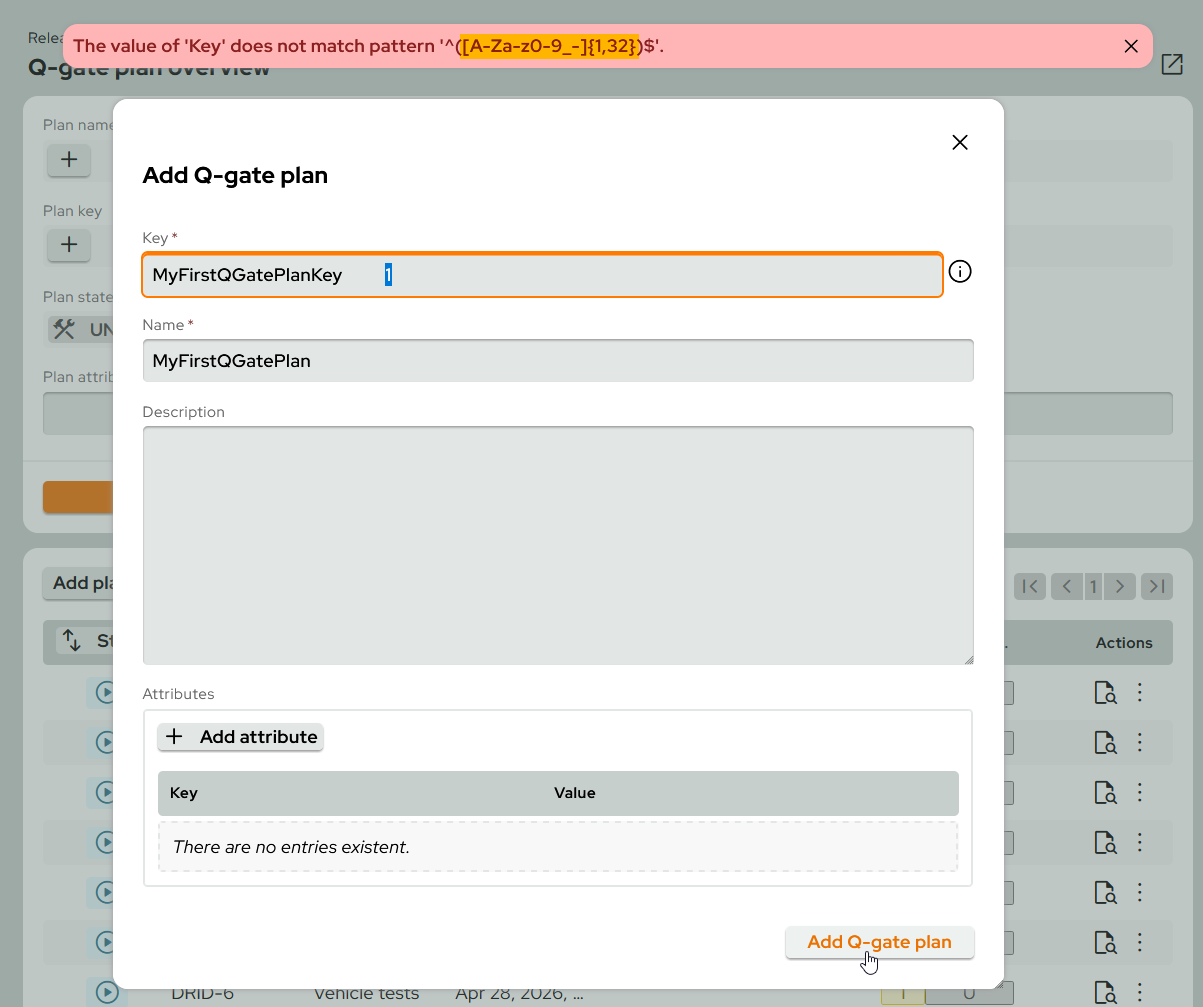Submit with the Add Q-gate plan button

coord(880,942)
